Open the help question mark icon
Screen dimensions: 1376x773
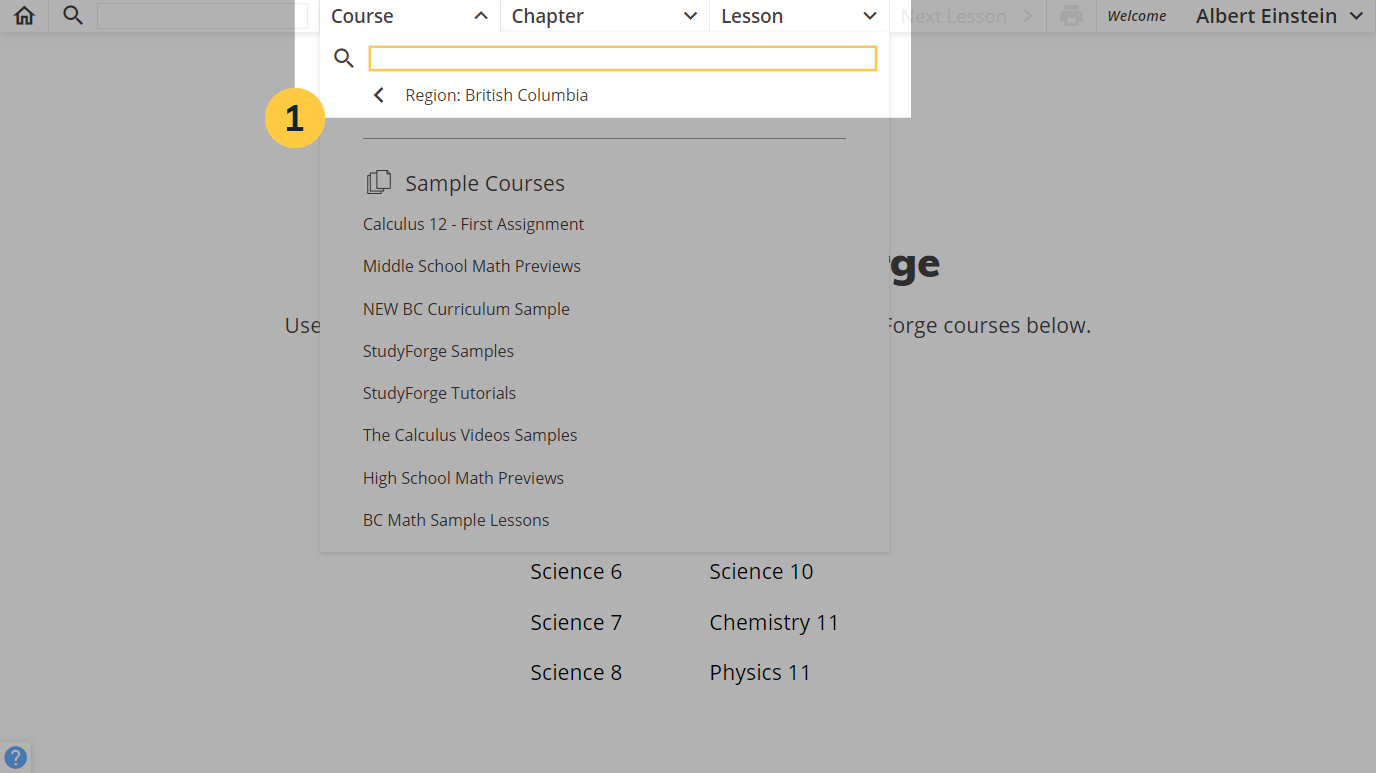pos(16,757)
